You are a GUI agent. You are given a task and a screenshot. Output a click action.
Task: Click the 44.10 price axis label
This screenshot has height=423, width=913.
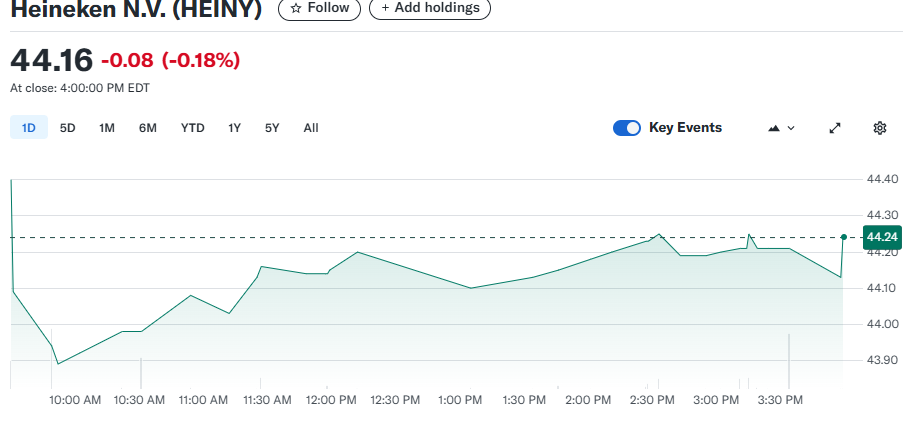click(x=882, y=288)
